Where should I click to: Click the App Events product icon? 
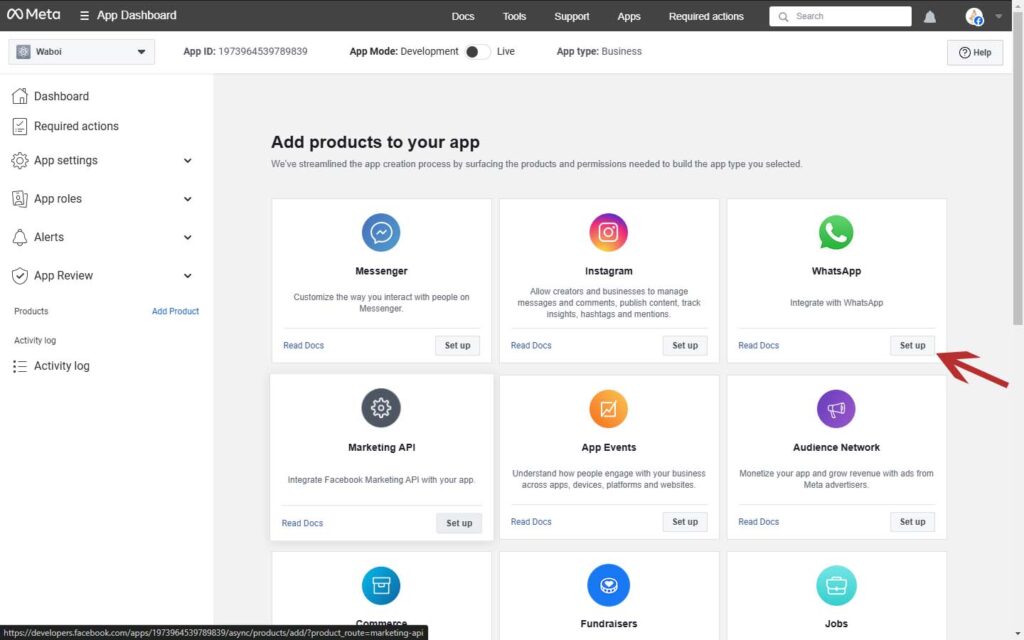608,409
